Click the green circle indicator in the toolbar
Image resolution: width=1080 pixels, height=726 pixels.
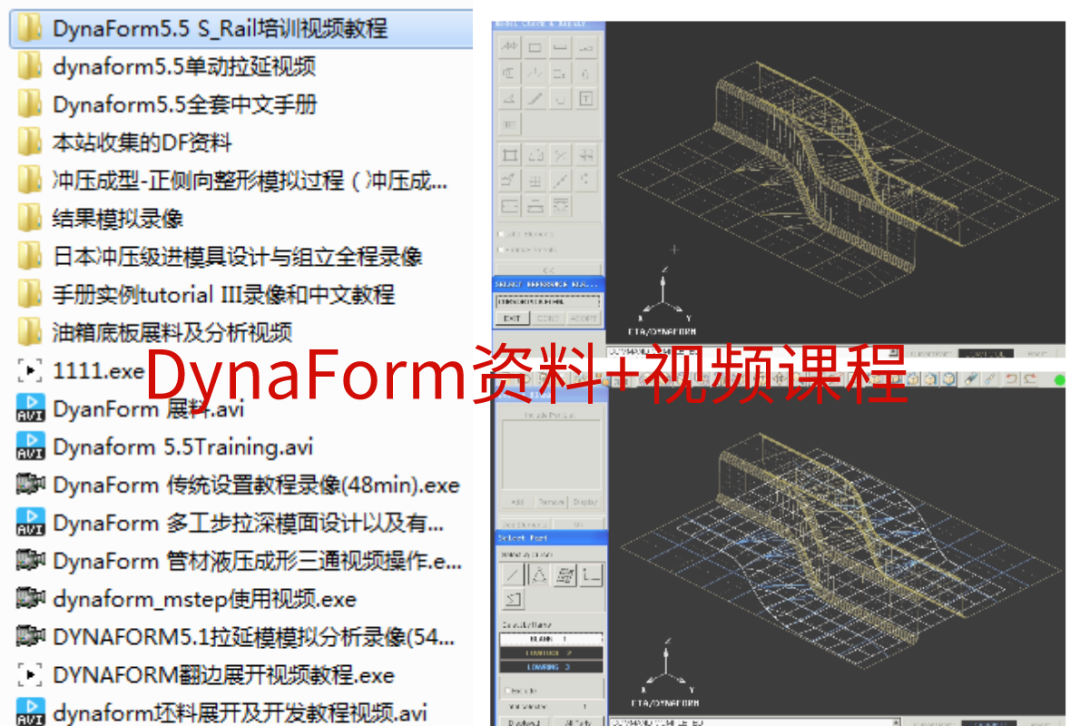coord(1059,380)
